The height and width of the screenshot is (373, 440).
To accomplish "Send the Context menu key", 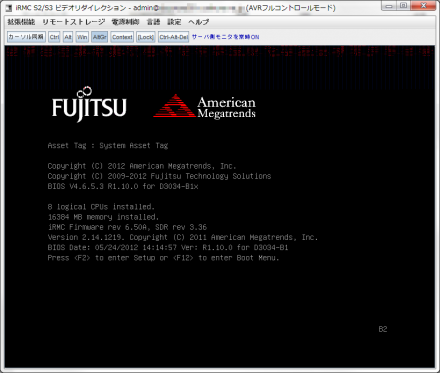I will point(122,37).
